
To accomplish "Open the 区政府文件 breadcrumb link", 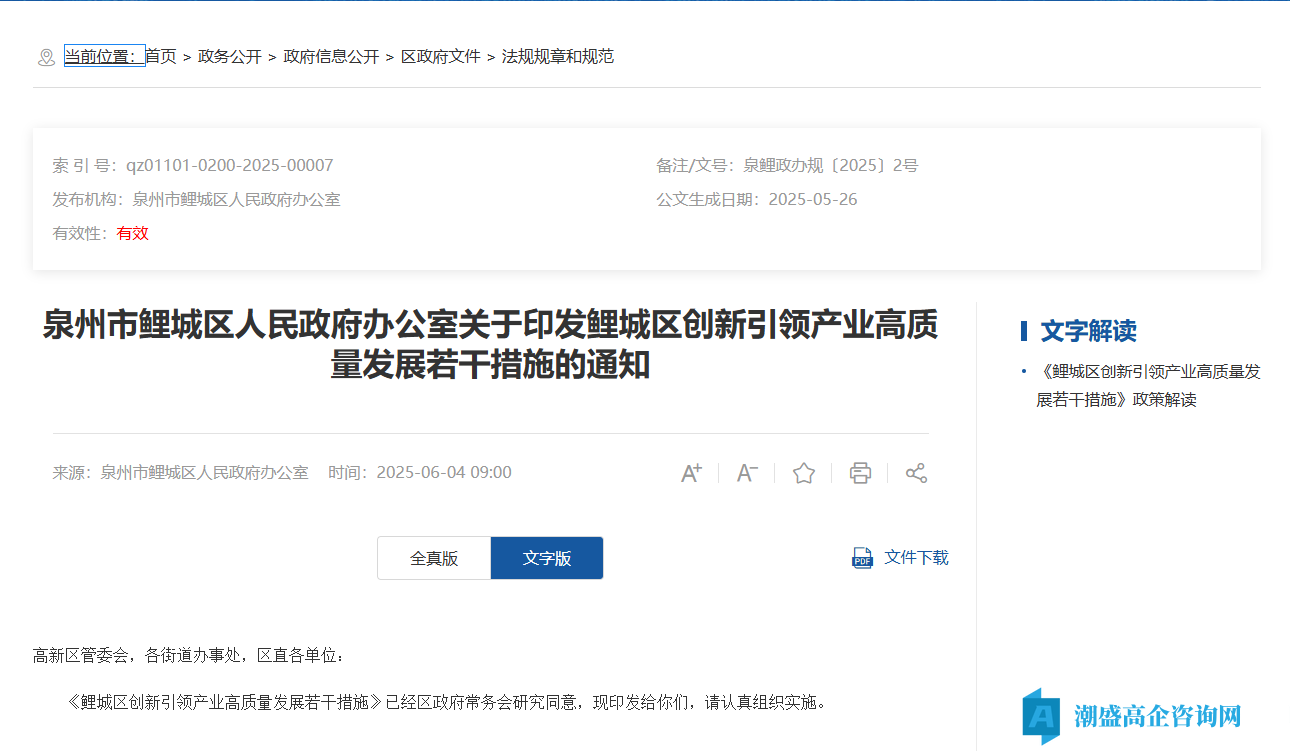I will (441, 57).
